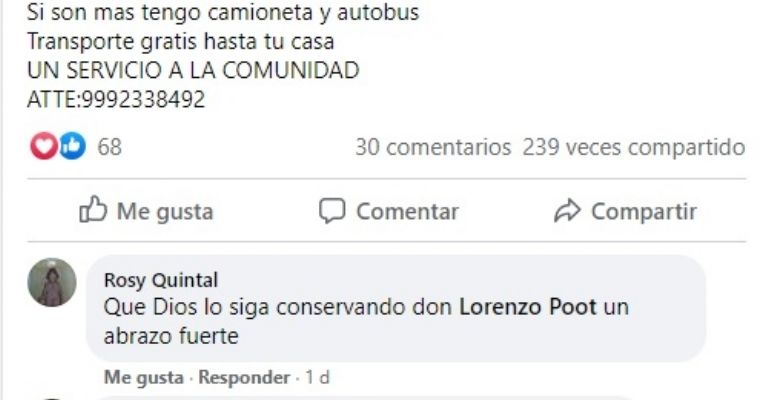768x400 pixels.
Task: Click the 'abrazo fuerte' comment text
Action: [171, 336]
